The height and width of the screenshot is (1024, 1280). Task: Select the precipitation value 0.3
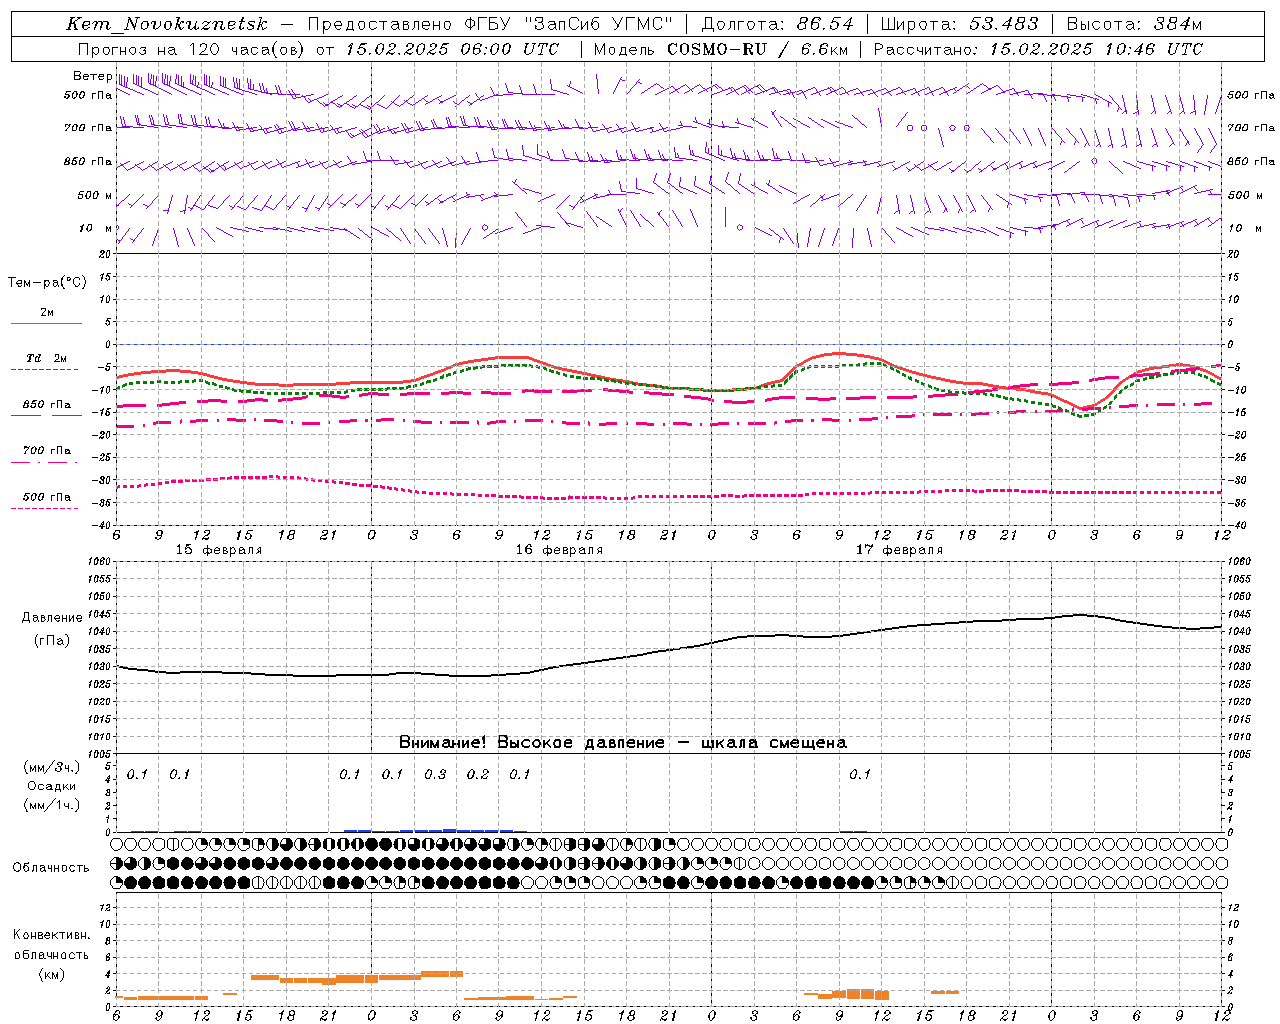coord(435,775)
